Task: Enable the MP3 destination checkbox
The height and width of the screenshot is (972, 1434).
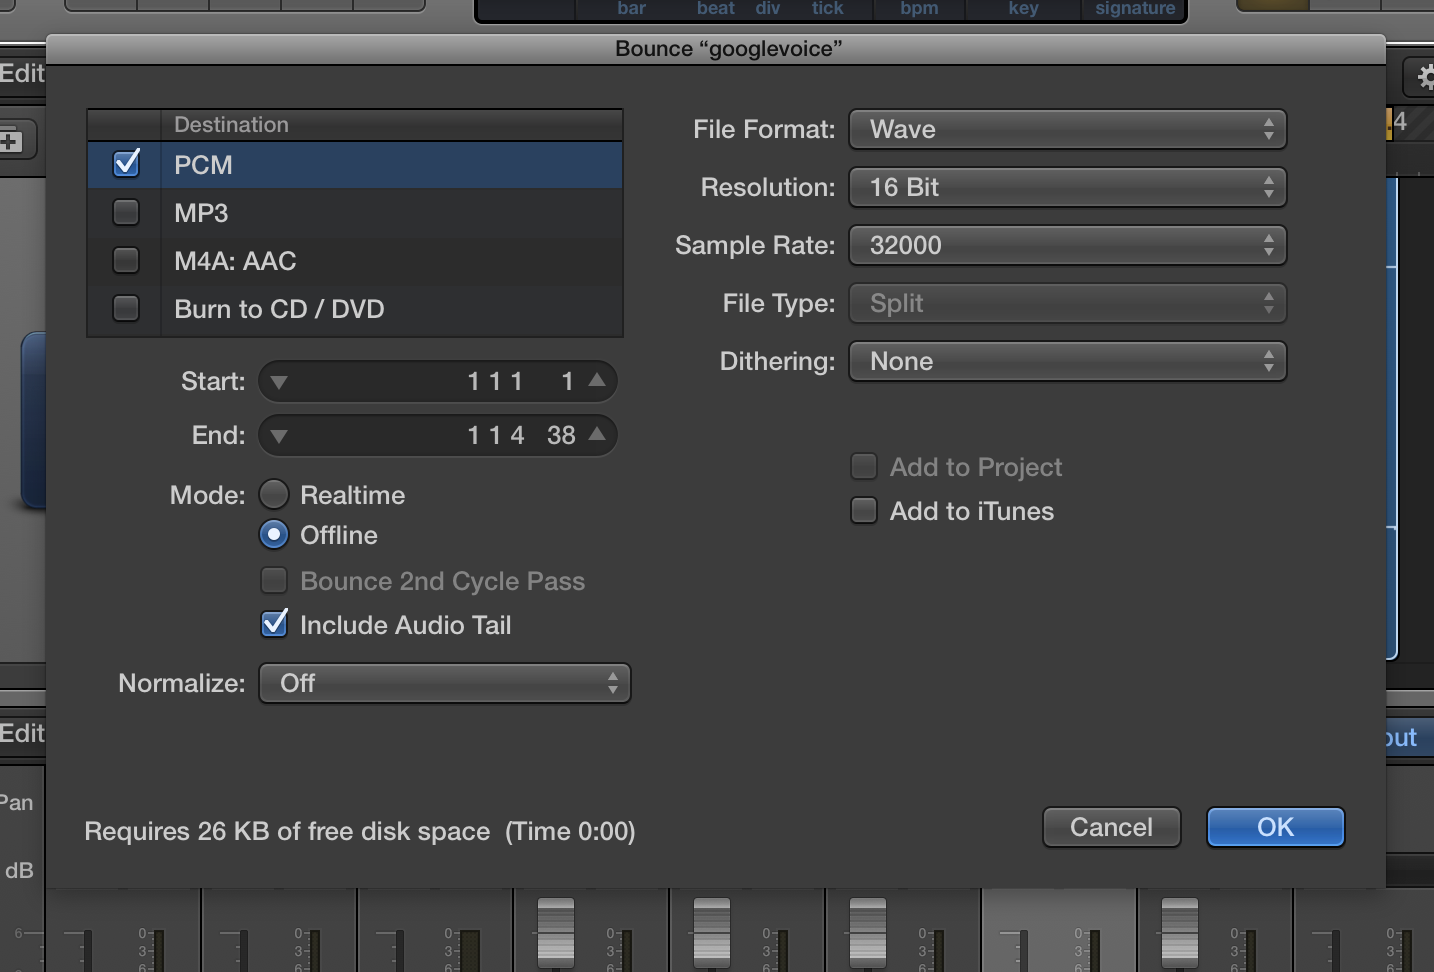Action: click(126, 212)
